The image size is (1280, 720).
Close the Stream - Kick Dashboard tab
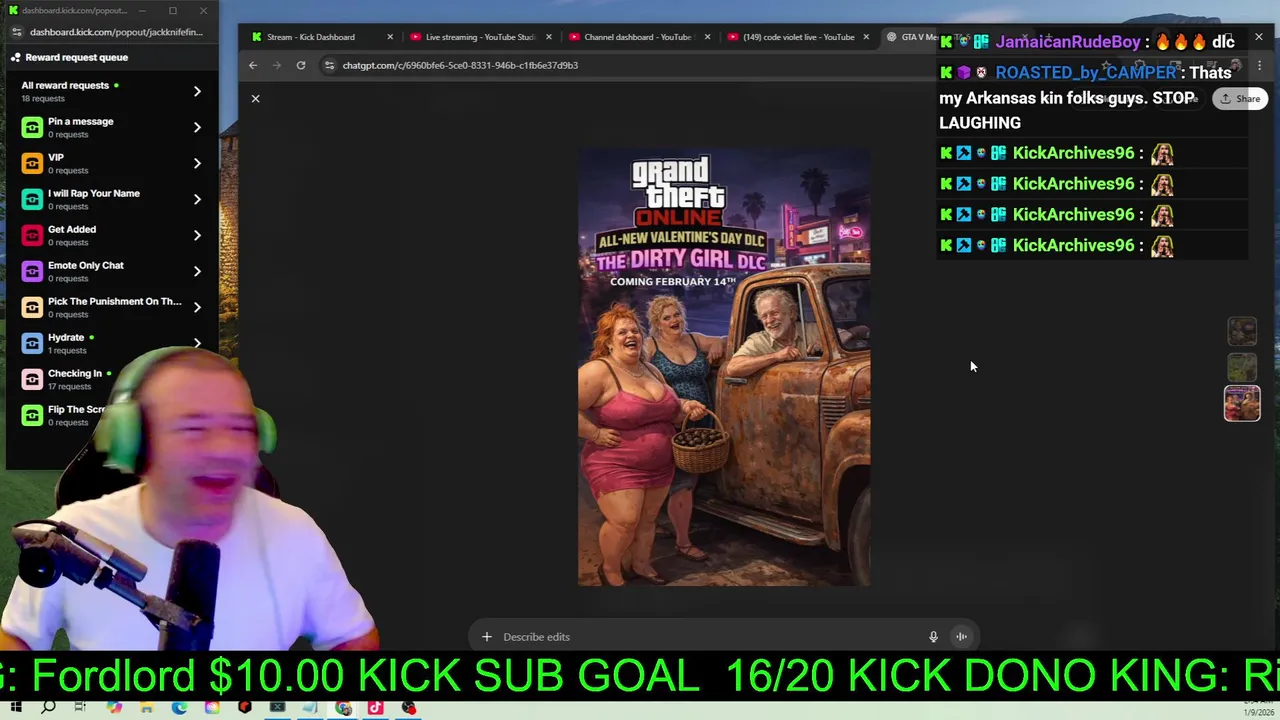point(390,37)
